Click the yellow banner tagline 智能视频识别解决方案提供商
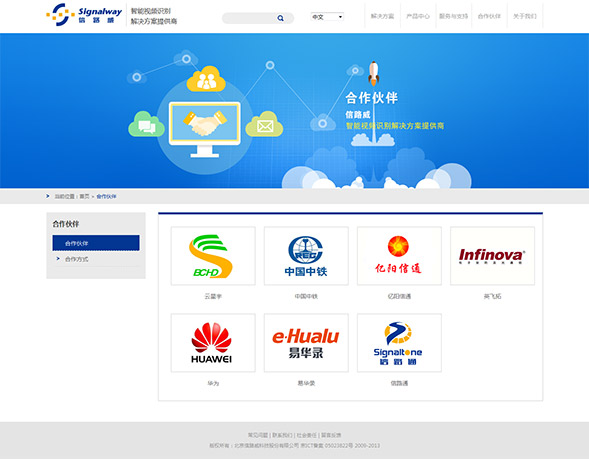This screenshot has width=589, height=459. 395,125
